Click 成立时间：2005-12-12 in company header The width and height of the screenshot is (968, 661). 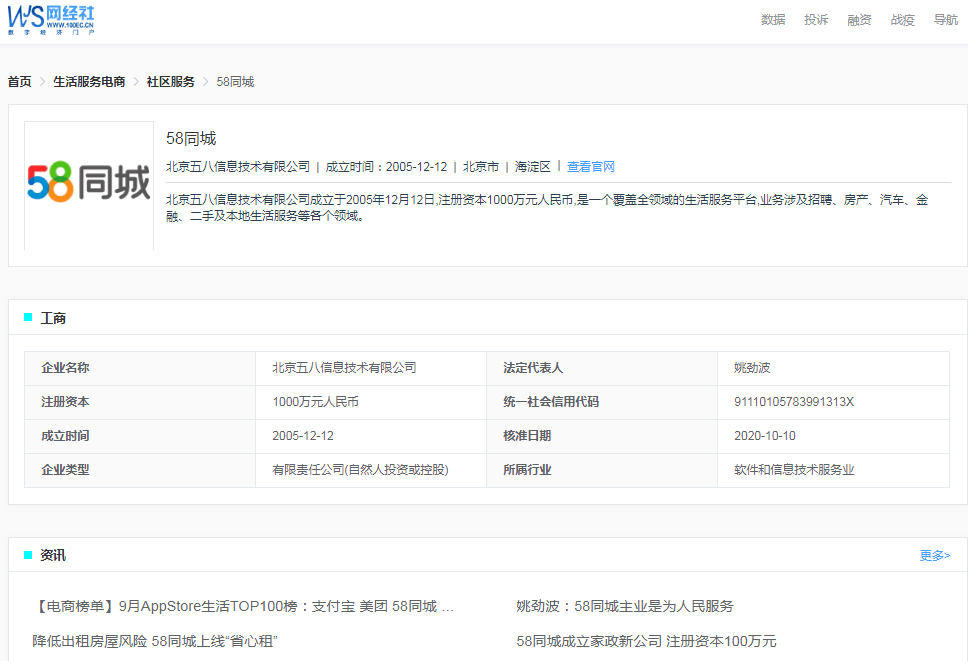[386, 167]
